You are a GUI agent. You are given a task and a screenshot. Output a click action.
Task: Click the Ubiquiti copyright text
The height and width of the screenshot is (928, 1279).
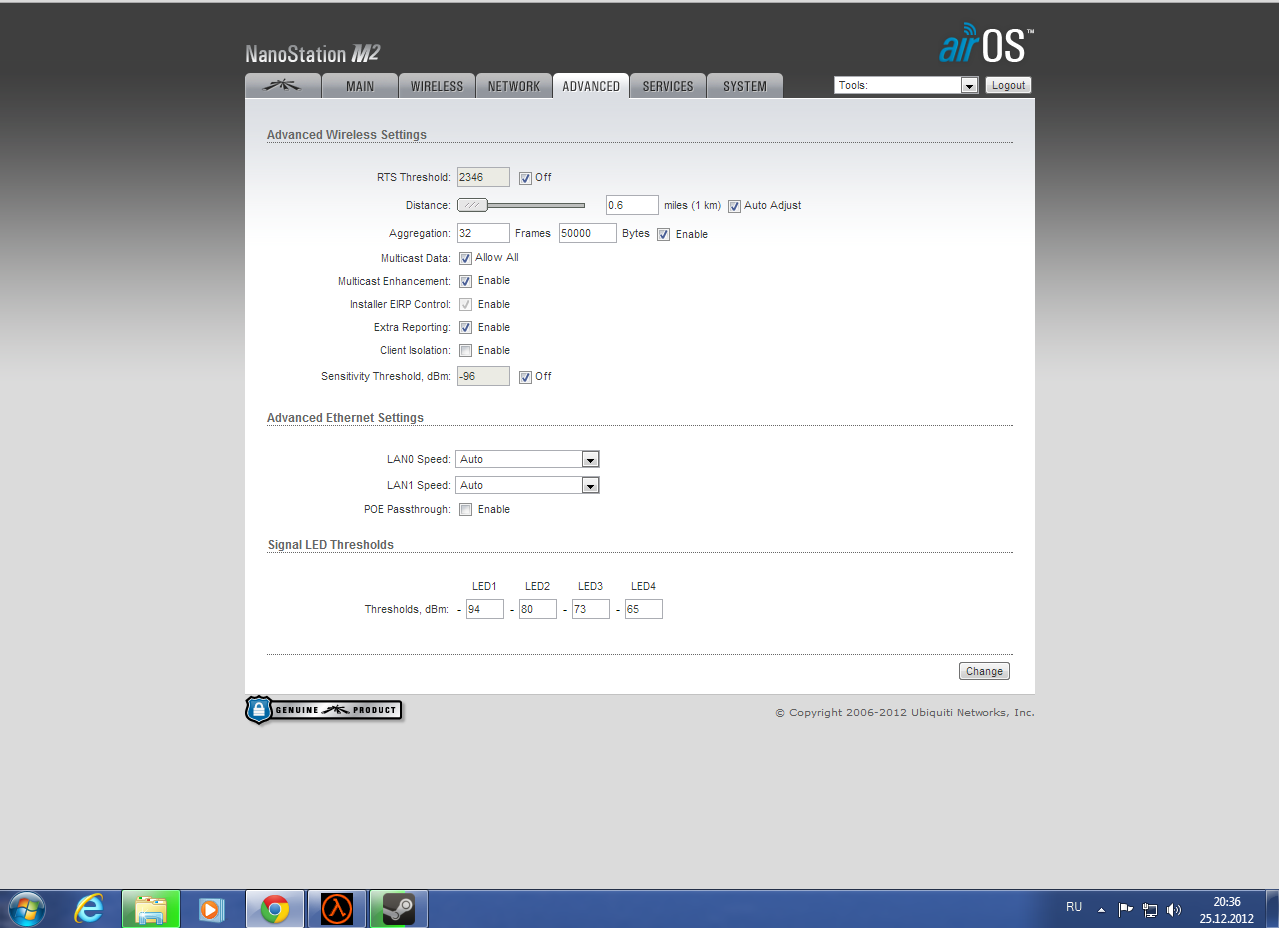pyautogui.click(x=905, y=713)
